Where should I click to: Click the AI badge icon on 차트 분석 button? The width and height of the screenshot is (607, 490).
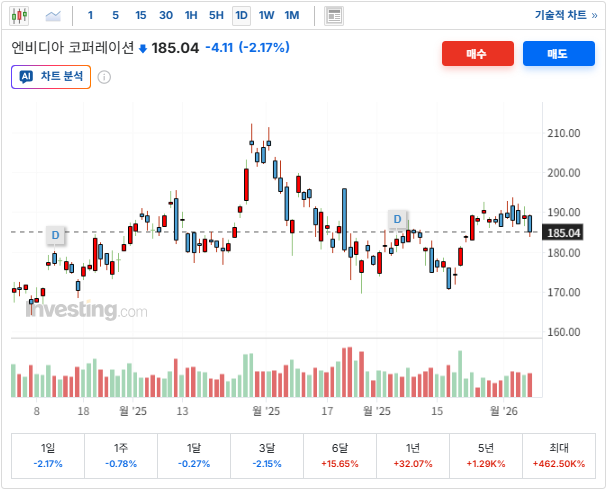pyautogui.click(x=26, y=77)
